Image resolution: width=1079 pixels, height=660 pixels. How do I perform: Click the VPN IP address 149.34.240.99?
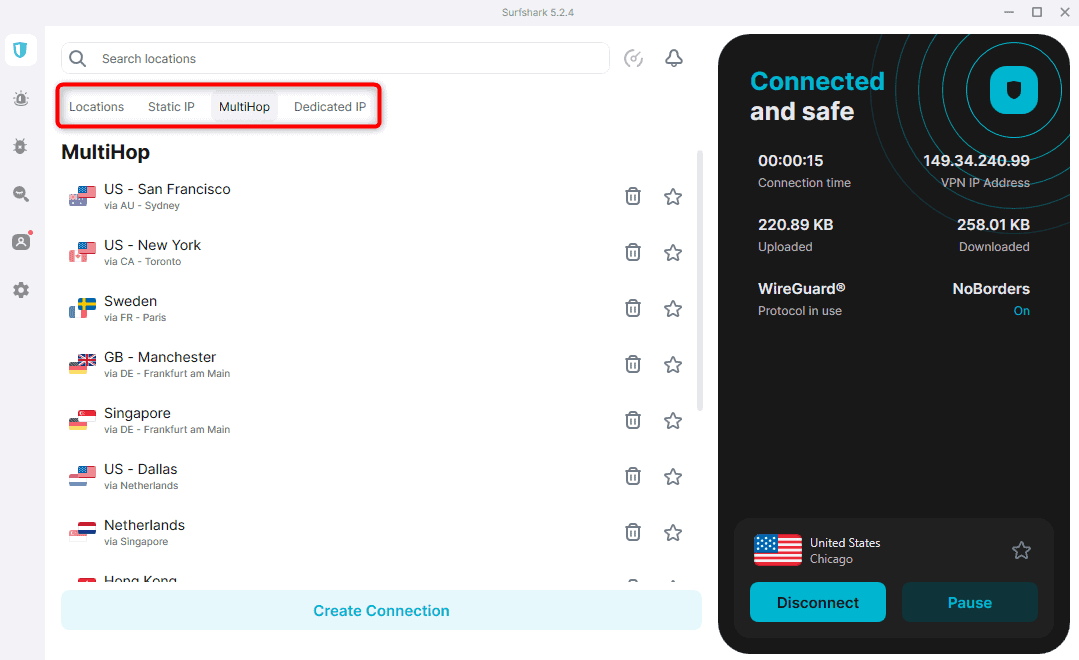(976, 160)
